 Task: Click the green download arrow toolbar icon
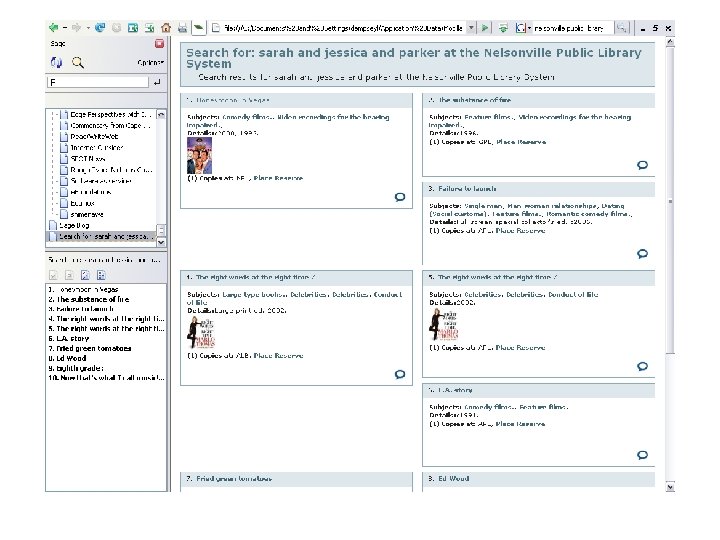click(x=503, y=28)
